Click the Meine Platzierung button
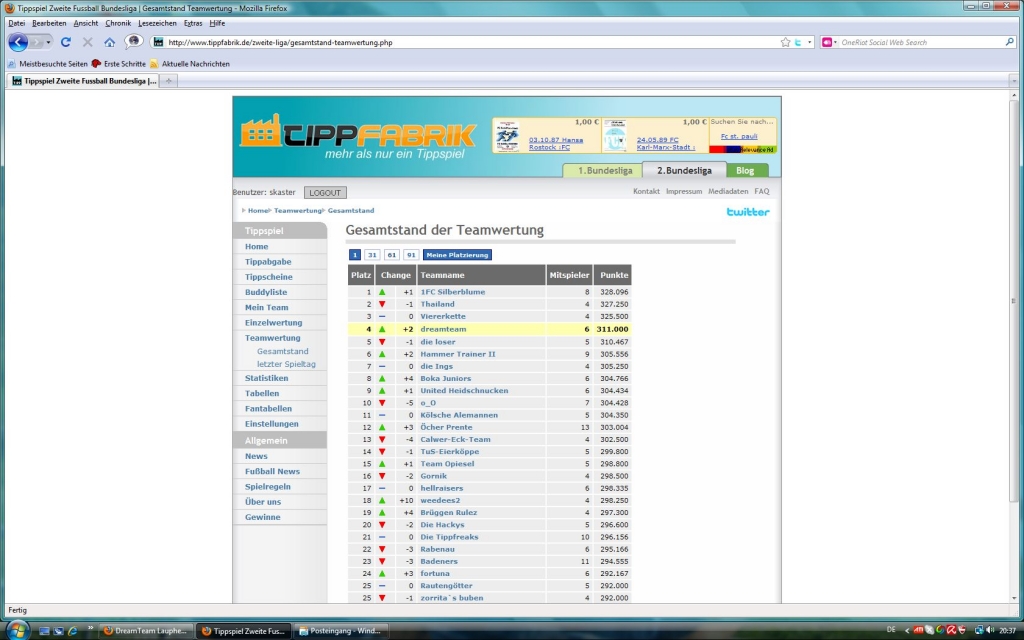Image resolution: width=1024 pixels, height=640 pixels. coord(457,255)
